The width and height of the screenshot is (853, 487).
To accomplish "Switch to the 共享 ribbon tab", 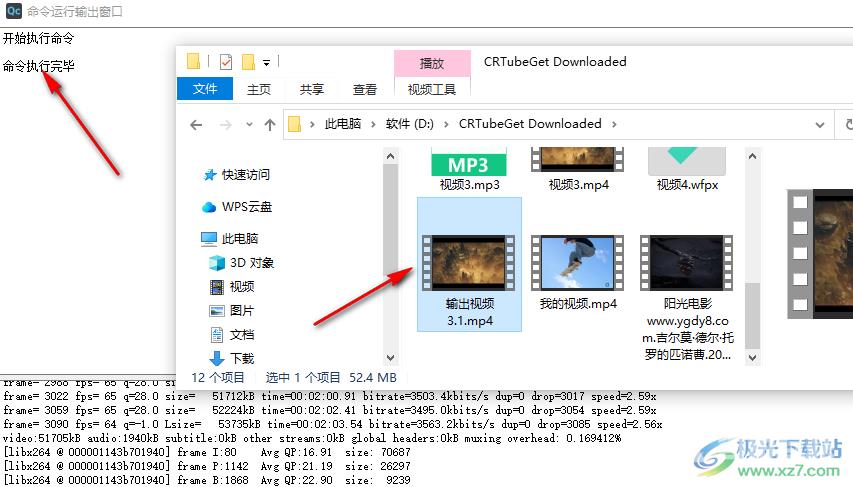I will click(x=312, y=89).
